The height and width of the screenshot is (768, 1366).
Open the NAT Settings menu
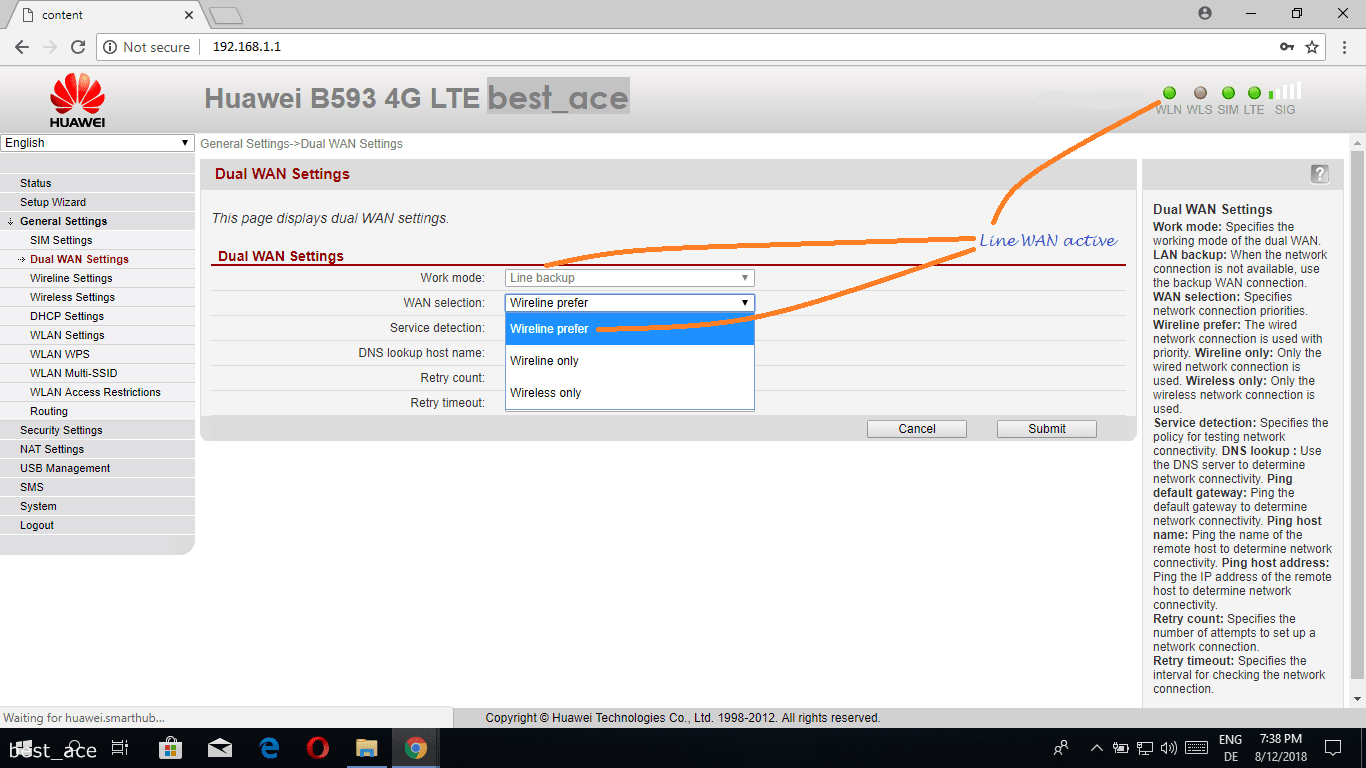tap(52, 449)
